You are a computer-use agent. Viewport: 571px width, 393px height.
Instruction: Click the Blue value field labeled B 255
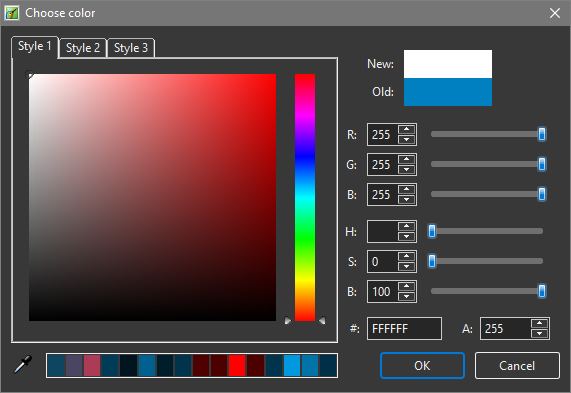382,194
